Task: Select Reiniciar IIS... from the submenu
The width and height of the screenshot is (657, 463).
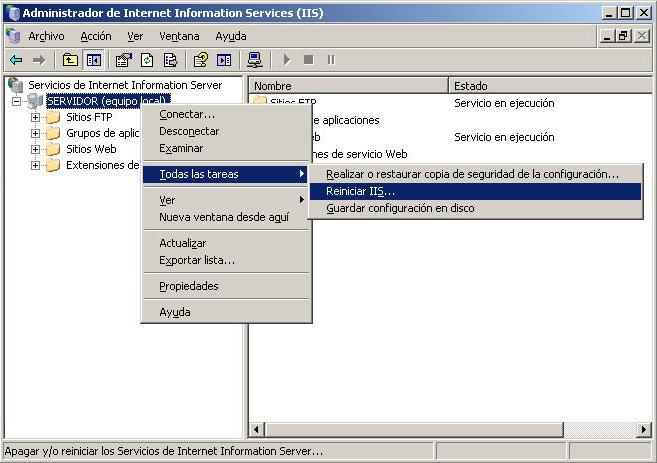Action: click(x=360, y=191)
